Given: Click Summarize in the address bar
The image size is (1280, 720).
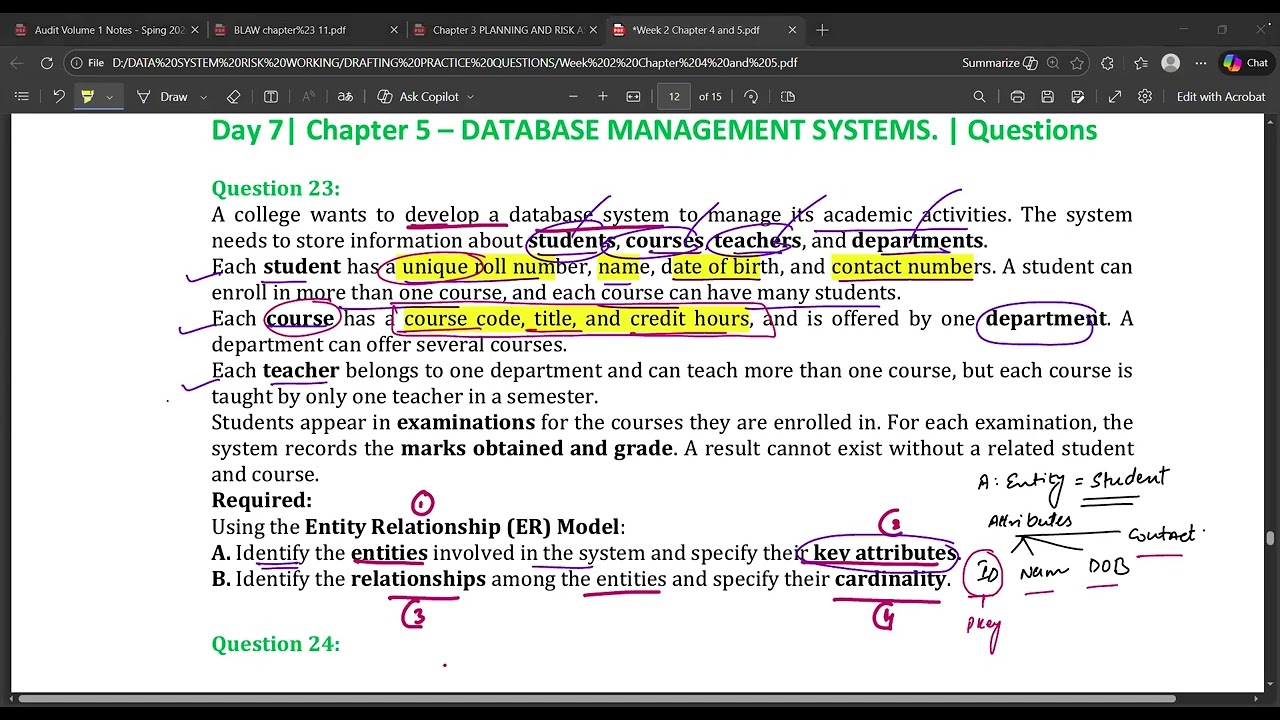Looking at the screenshot, I should [x=1000, y=63].
